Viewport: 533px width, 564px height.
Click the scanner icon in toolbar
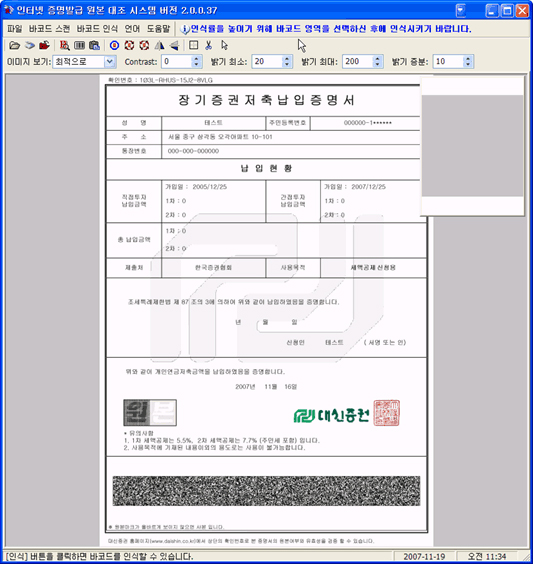[29, 45]
